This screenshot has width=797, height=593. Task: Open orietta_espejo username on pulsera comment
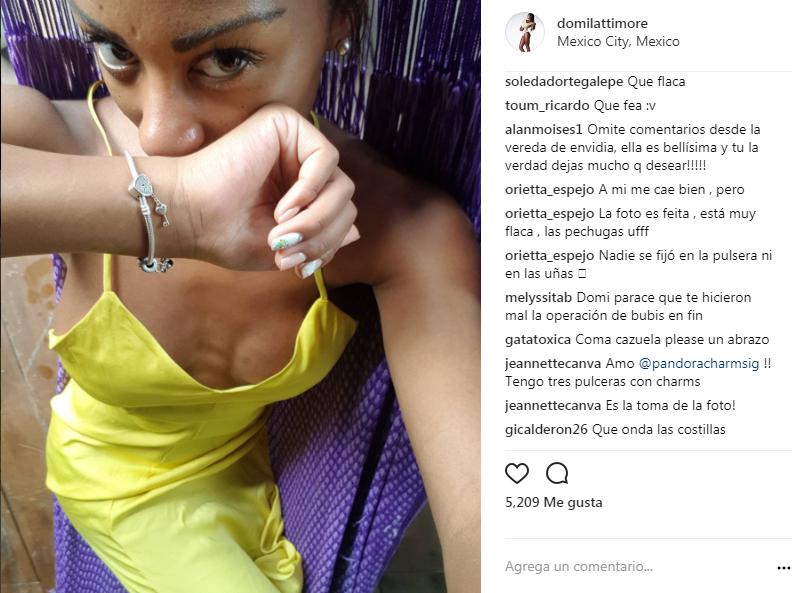click(x=549, y=256)
